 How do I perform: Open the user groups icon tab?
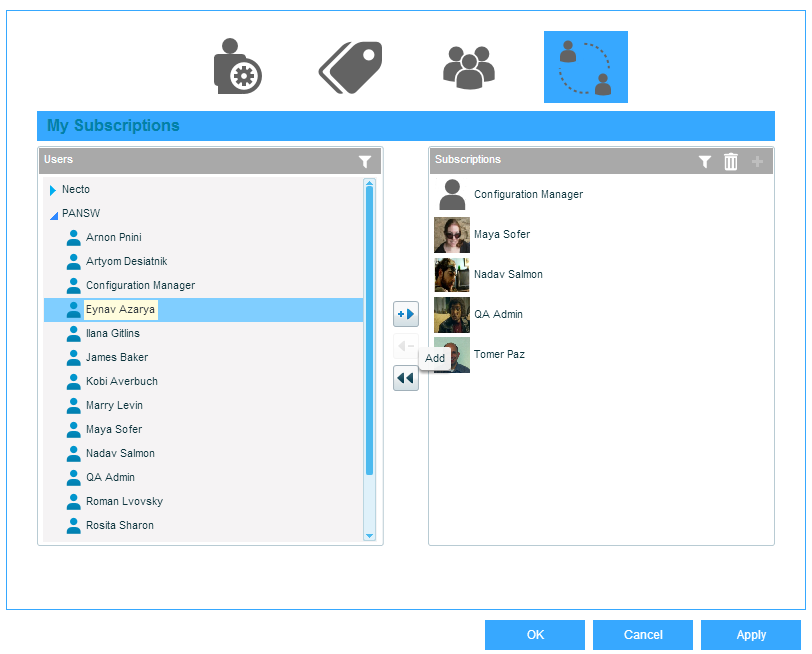click(x=468, y=67)
